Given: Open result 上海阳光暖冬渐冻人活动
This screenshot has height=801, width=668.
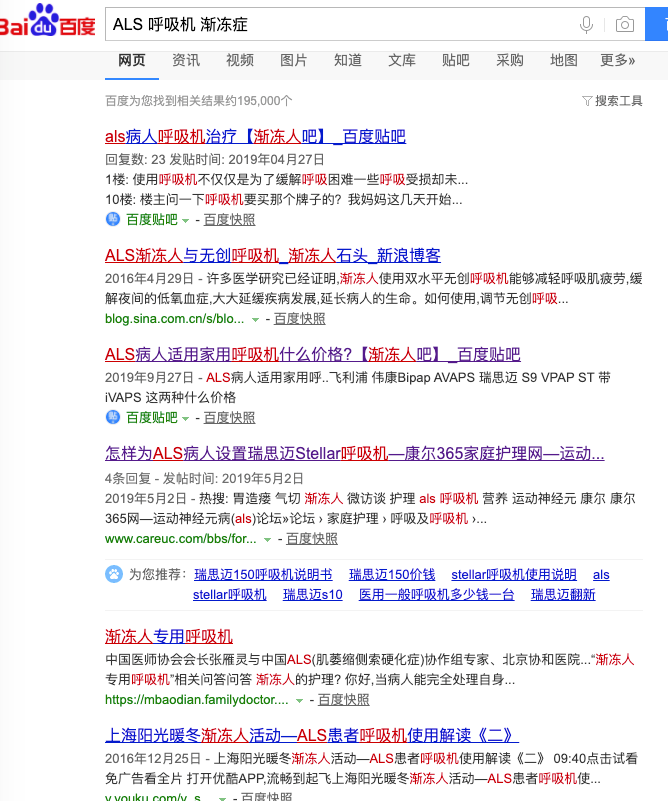Looking at the screenshot, I should click(x=312, y=736).
